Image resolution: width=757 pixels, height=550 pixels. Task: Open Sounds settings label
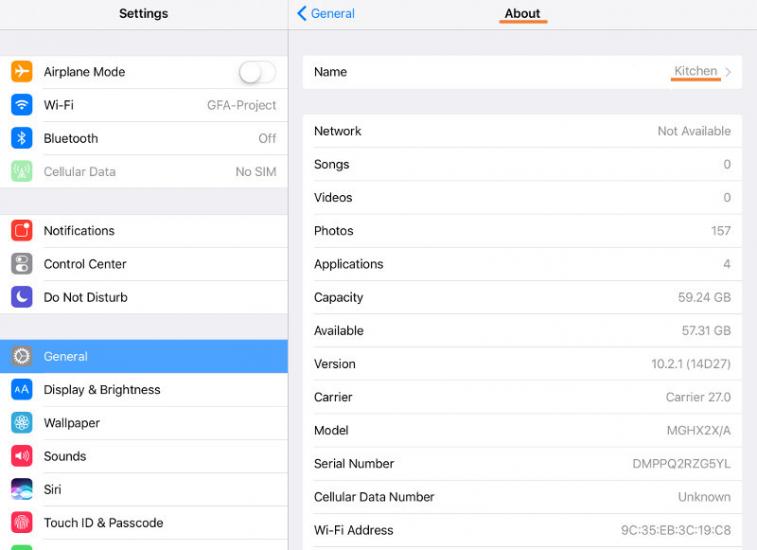pos(65,456)
